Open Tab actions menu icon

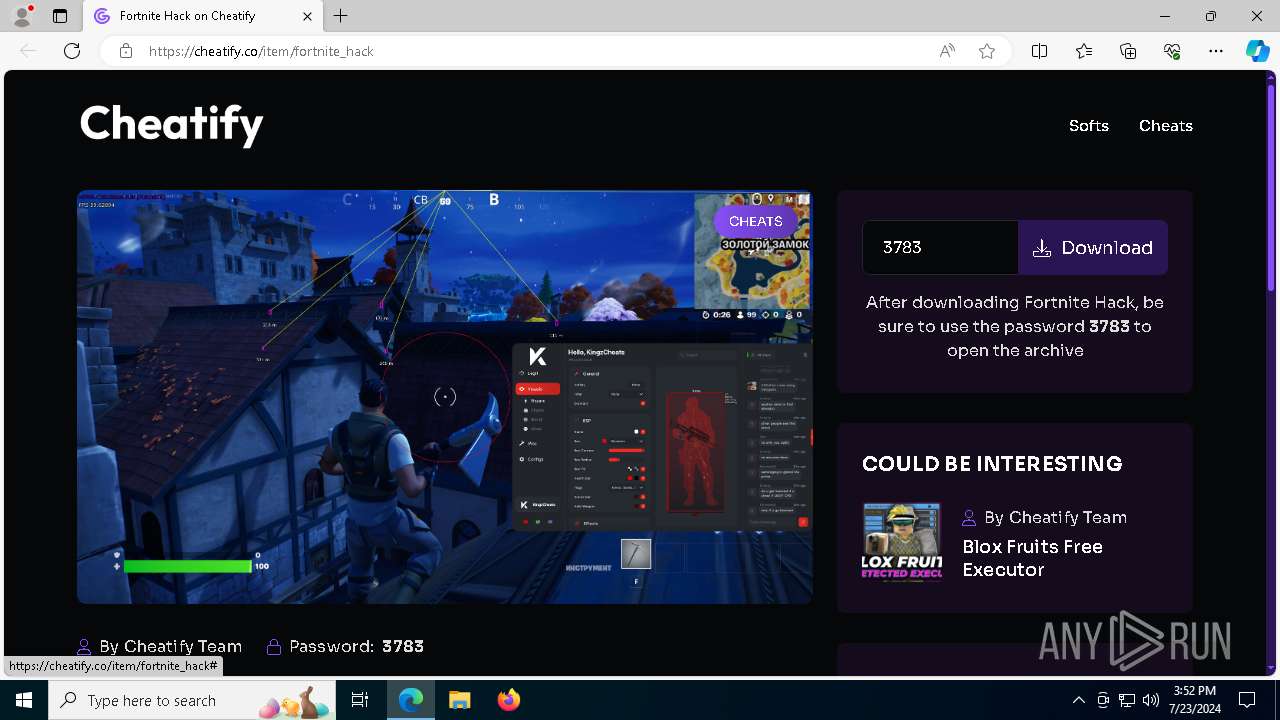click(60, 16)
